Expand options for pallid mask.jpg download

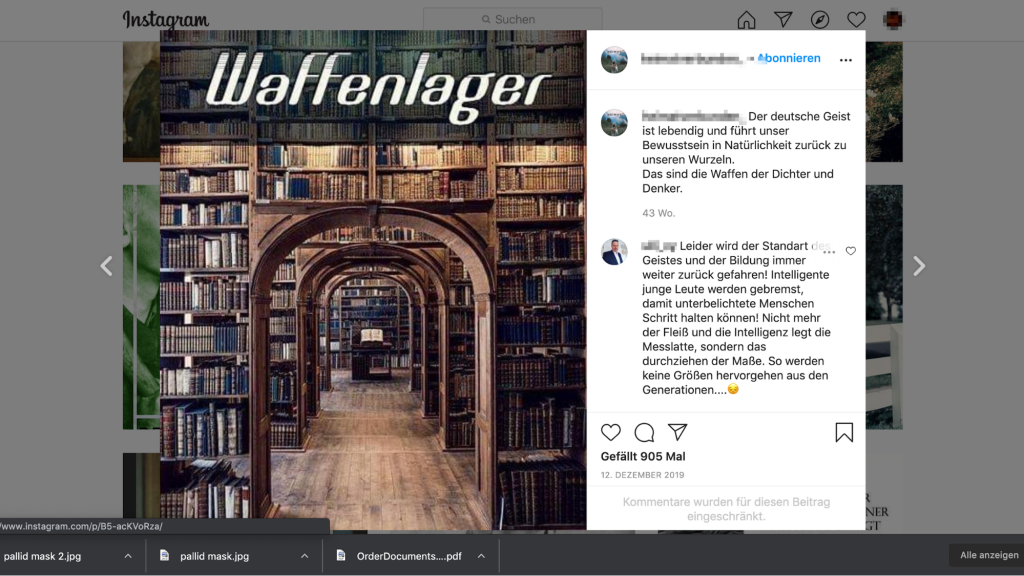click(x=304, y=556)
